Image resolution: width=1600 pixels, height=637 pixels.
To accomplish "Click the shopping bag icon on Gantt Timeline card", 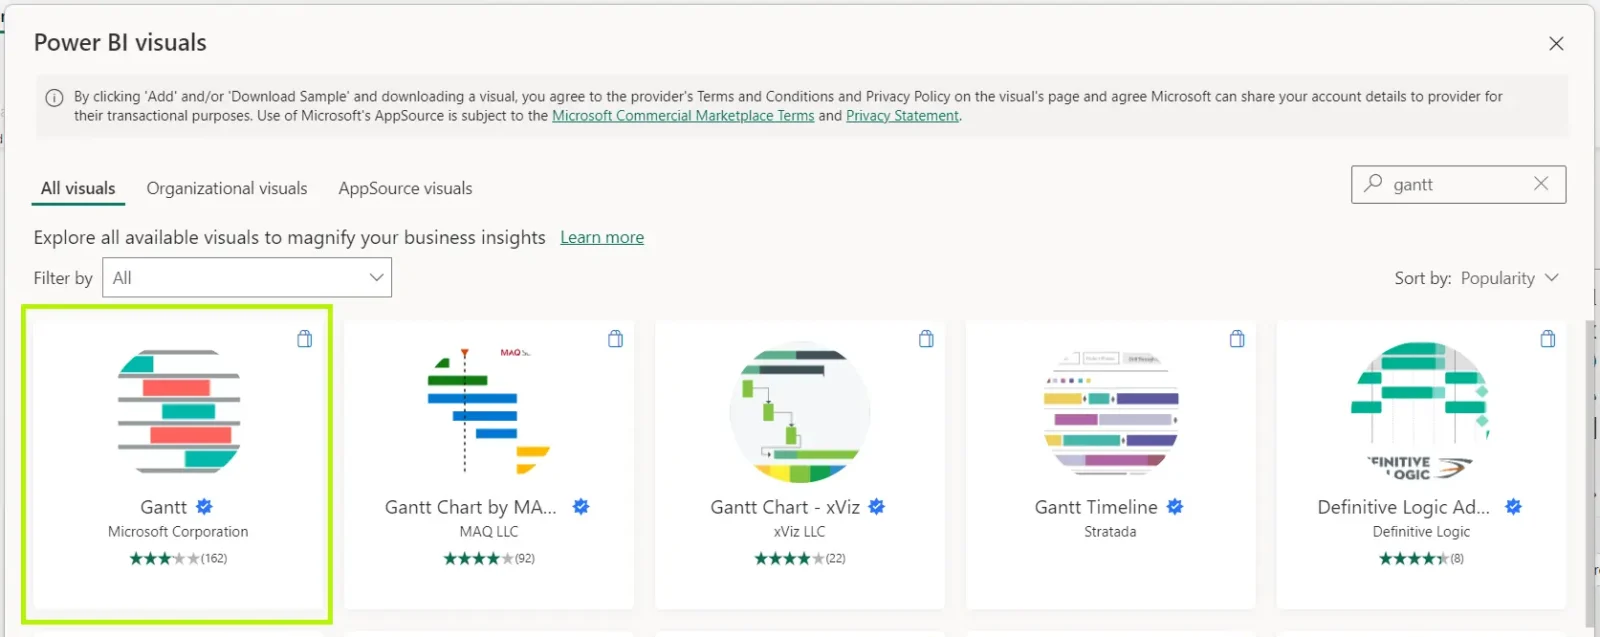I will coord(1237,339).
